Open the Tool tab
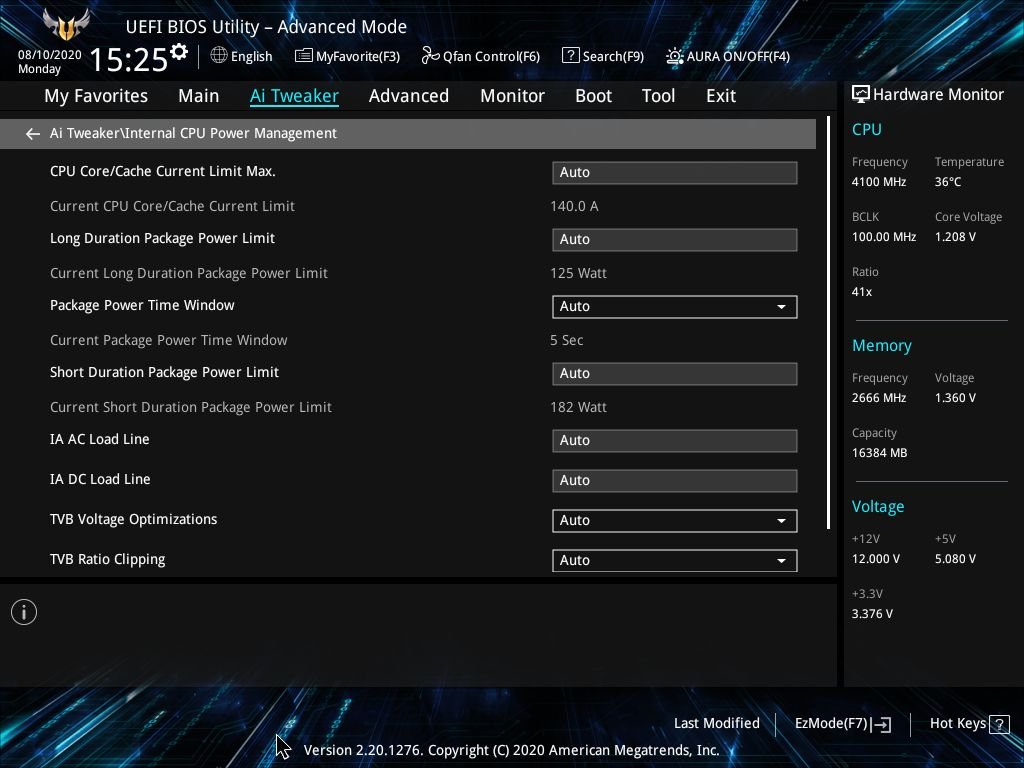The height and width of the screenshot is (768, 1024). point(658,96)
